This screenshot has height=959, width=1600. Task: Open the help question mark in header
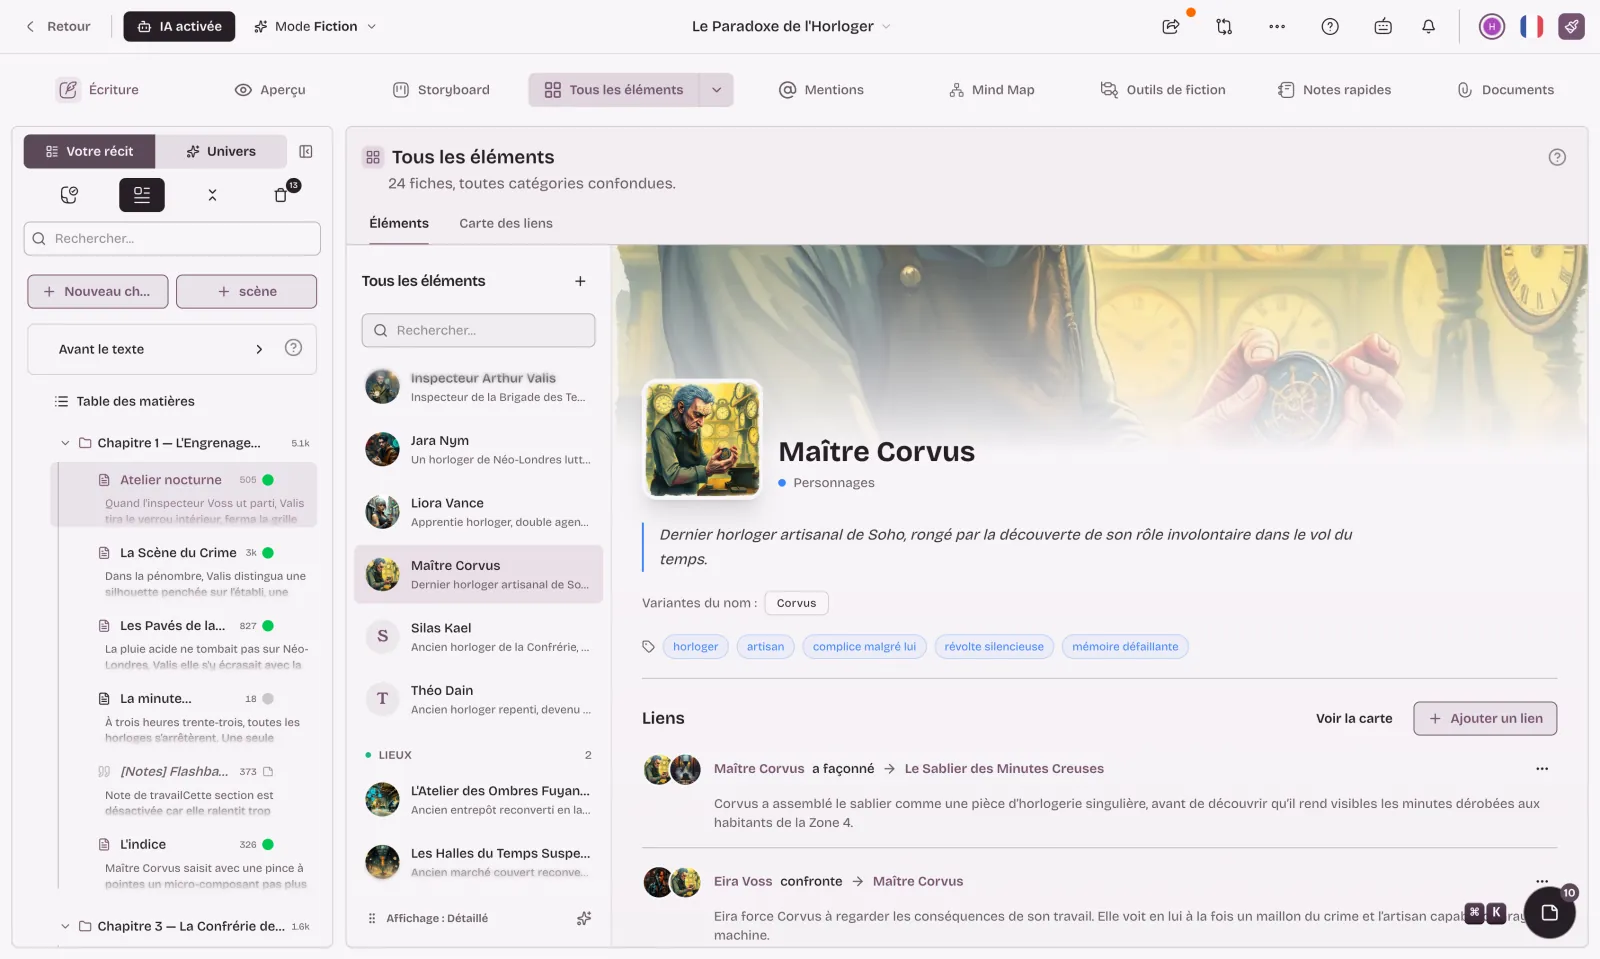(x=1330, y=27)
